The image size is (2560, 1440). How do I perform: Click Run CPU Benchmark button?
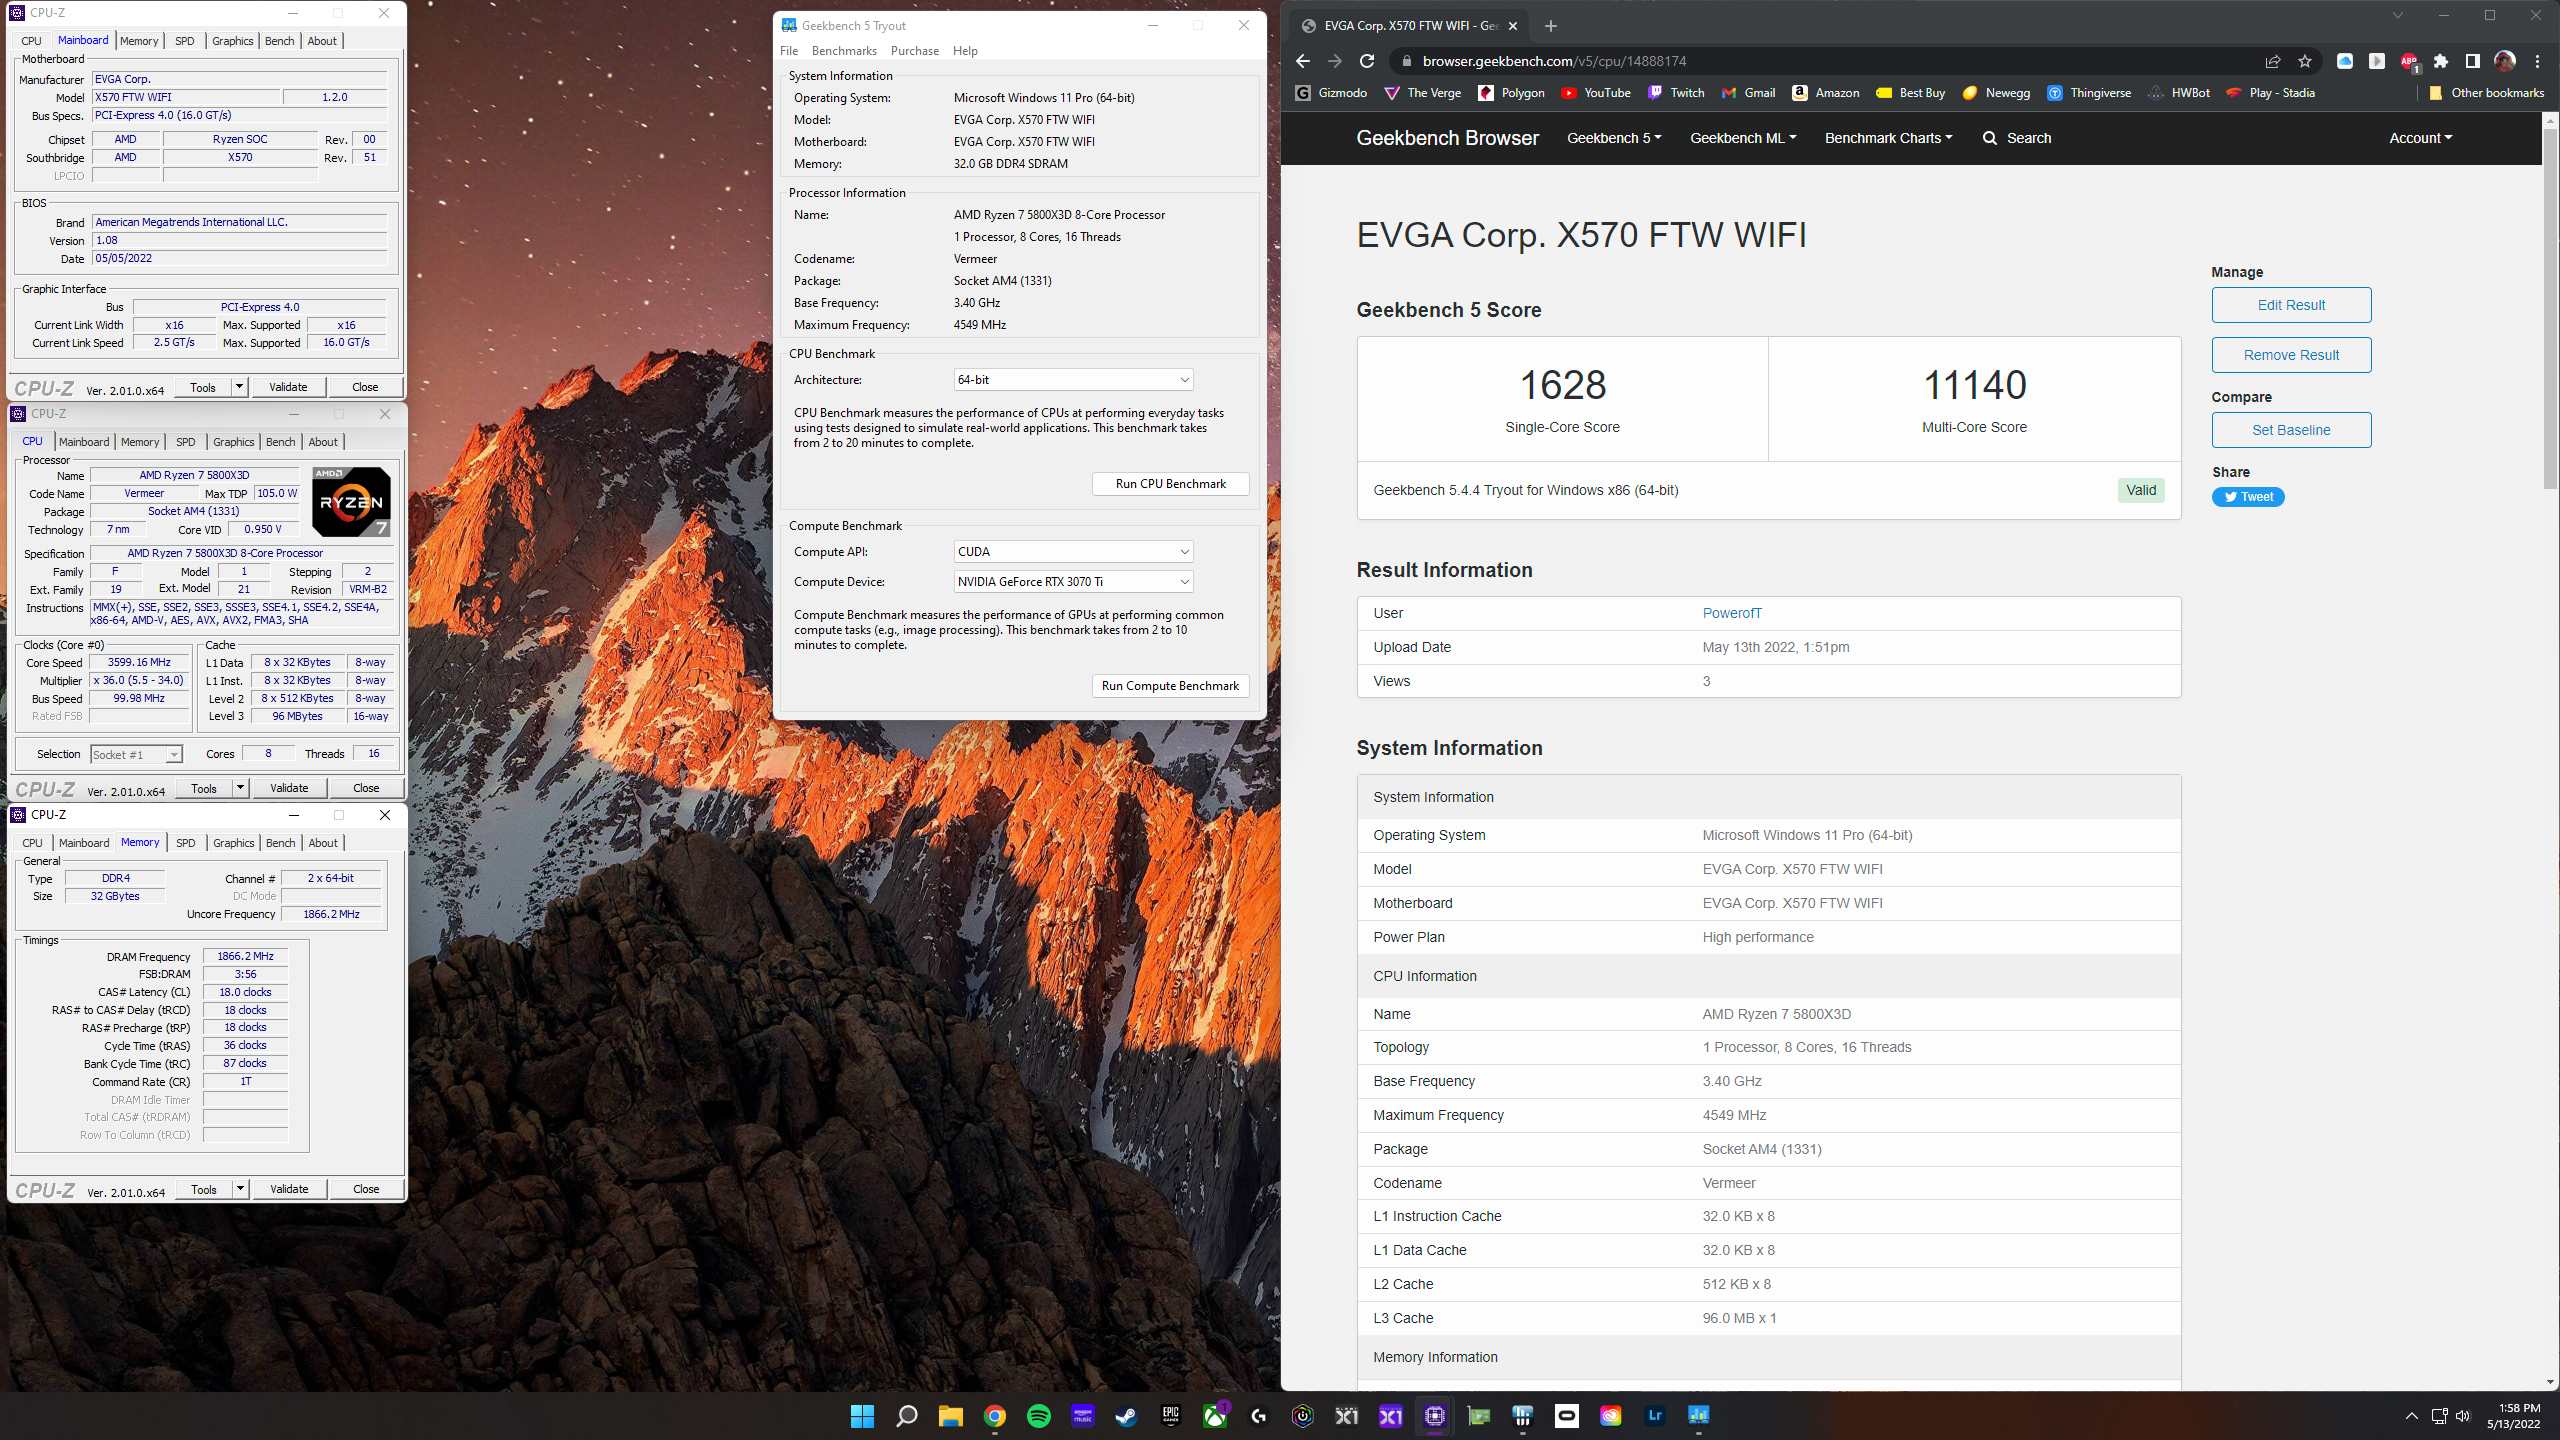pos(1170,484)
